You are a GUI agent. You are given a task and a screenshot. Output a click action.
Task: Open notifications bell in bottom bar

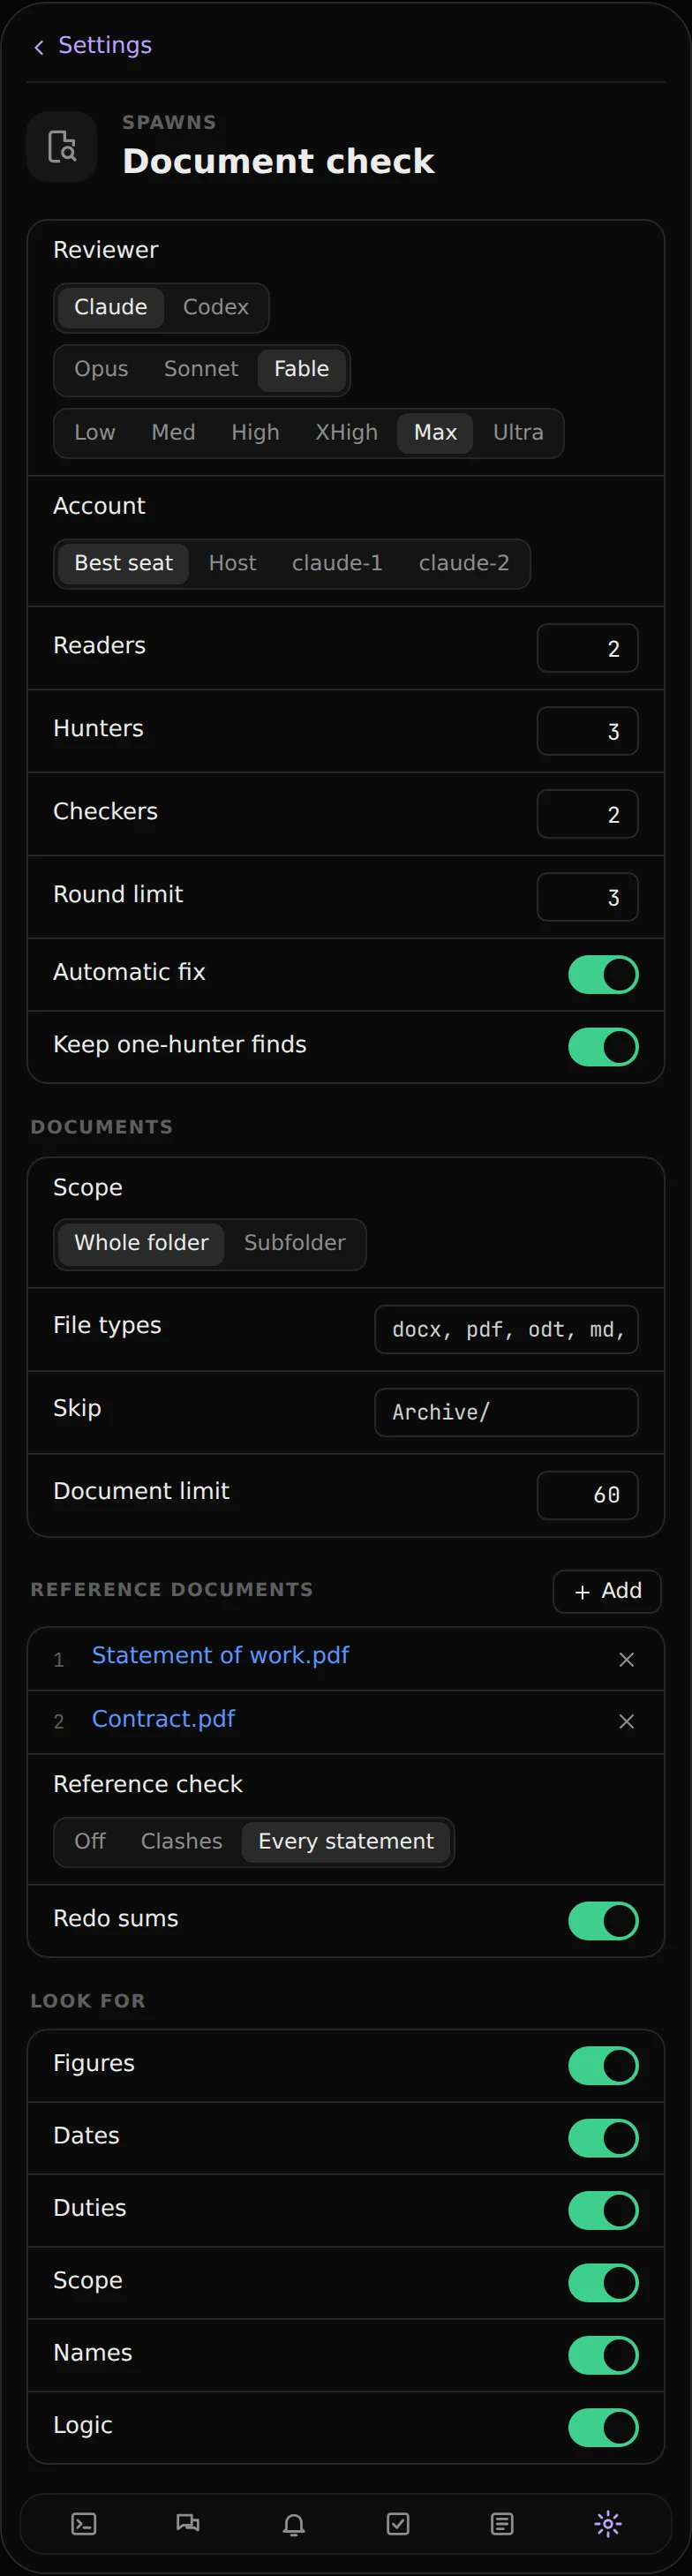coord(293,2524)
